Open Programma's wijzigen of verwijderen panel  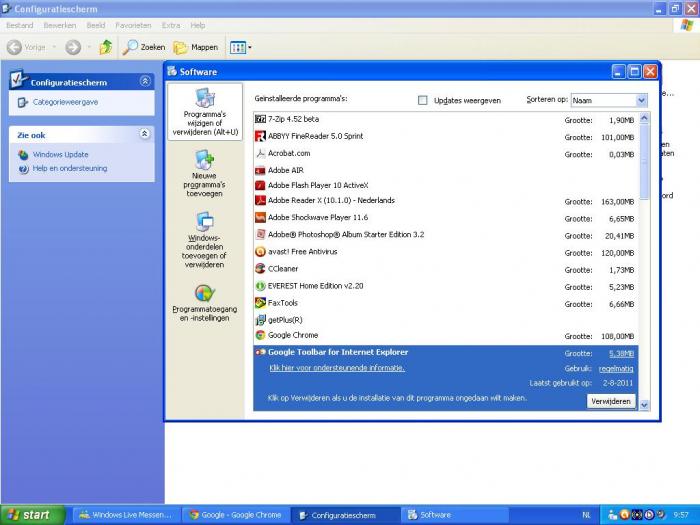pyautogui.click(x=205, y=112)
